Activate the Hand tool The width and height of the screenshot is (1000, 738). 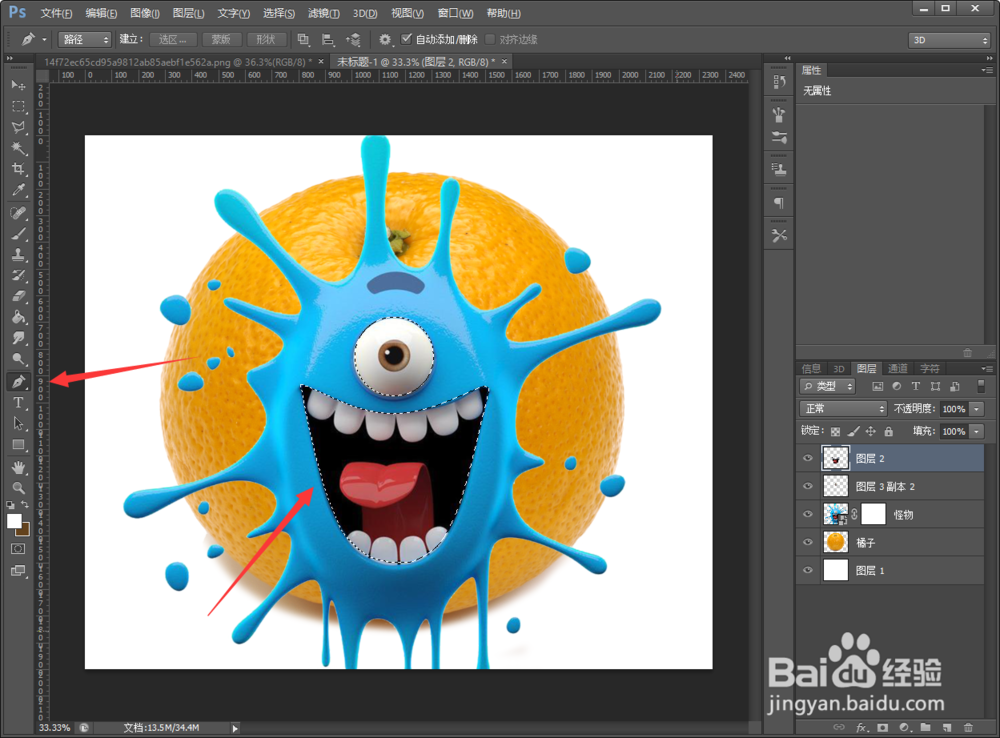(18, 467)
